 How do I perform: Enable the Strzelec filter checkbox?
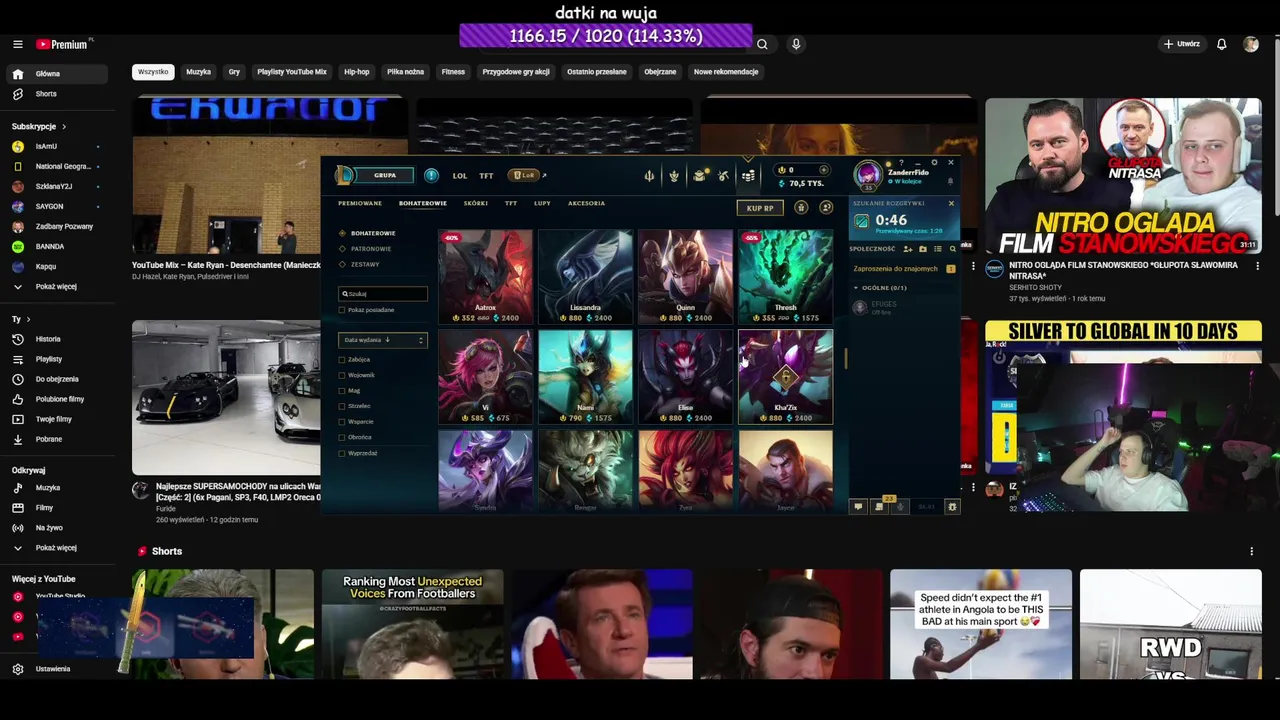(342, 406)
